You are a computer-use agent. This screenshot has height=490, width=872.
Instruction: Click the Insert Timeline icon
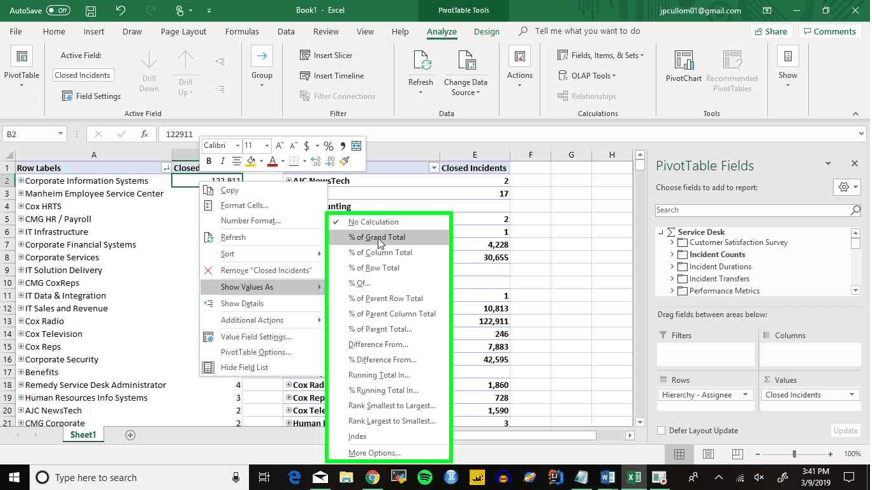(x=305, y=76)
